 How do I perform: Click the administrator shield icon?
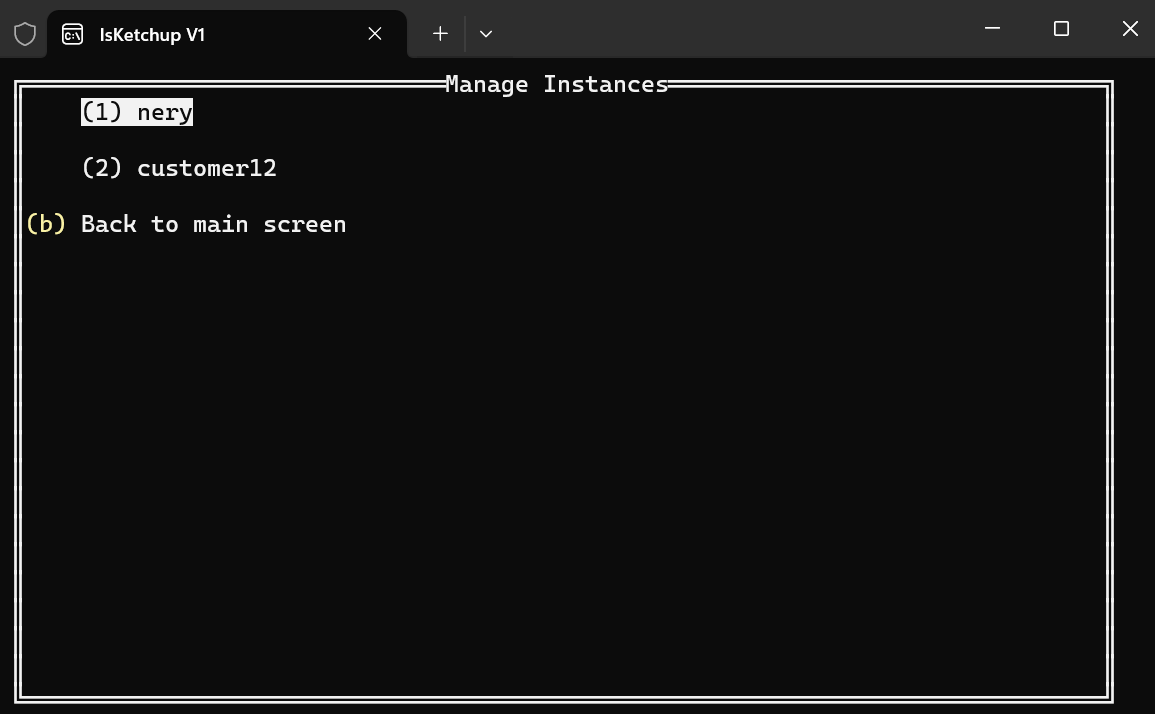25,34
